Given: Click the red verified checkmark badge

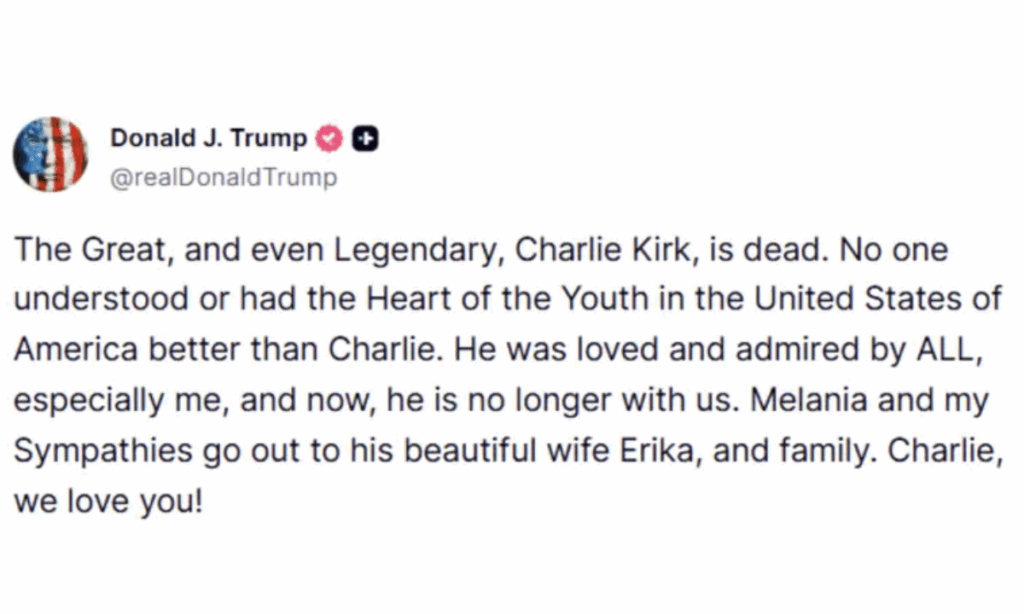Looking at the screenshot, I should point(329,138).
